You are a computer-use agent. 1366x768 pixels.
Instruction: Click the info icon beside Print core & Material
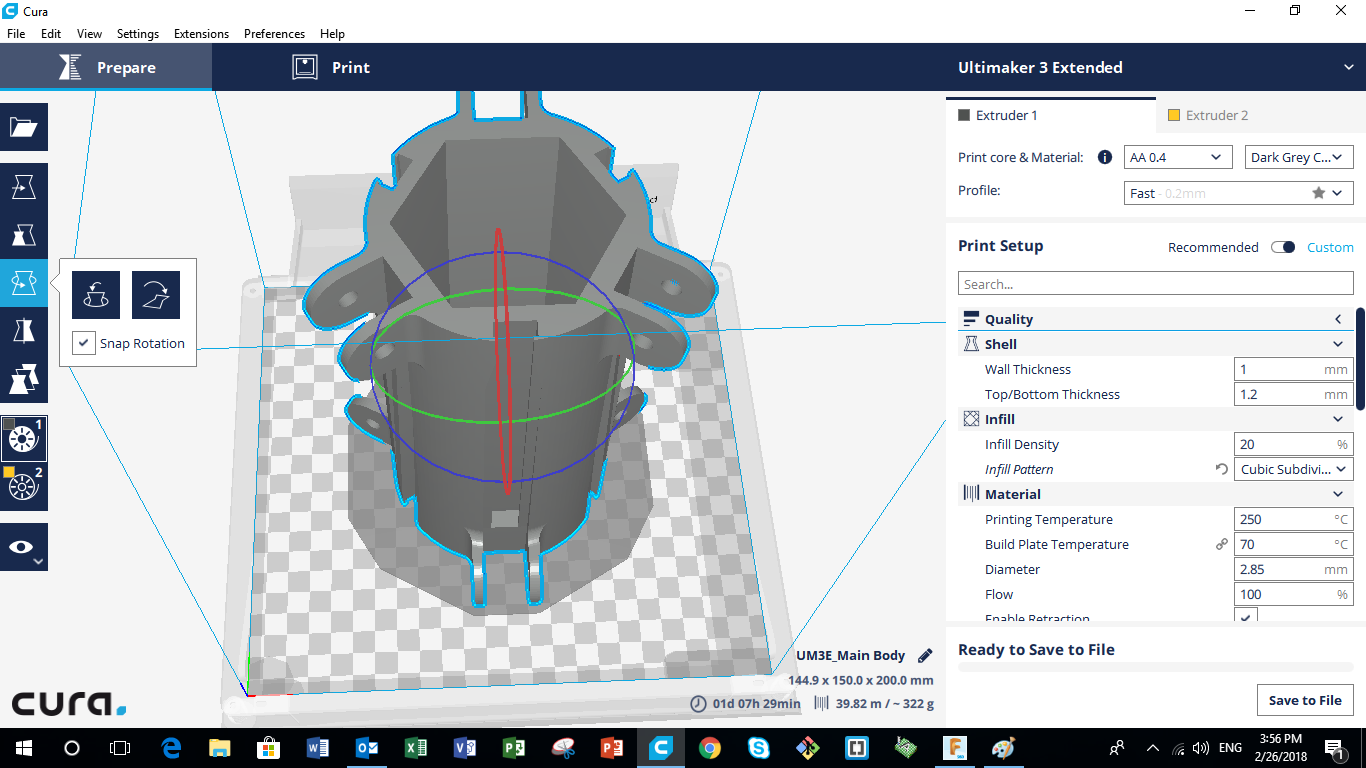pos(1105,157)
